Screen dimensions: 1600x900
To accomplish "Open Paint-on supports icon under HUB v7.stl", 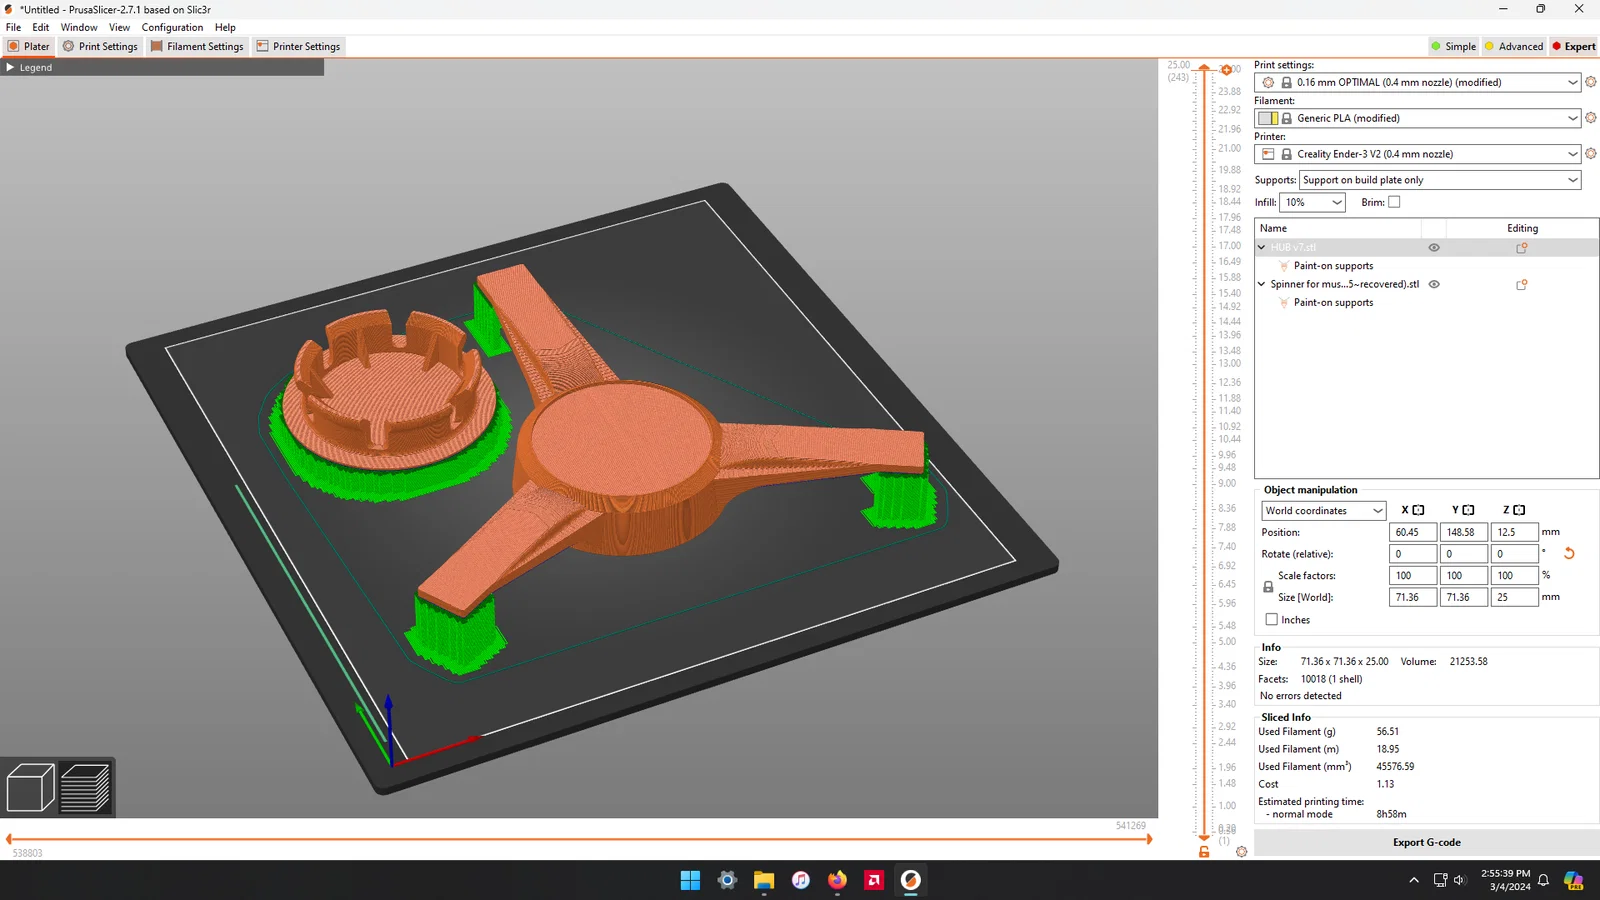I will (1284, 266).
